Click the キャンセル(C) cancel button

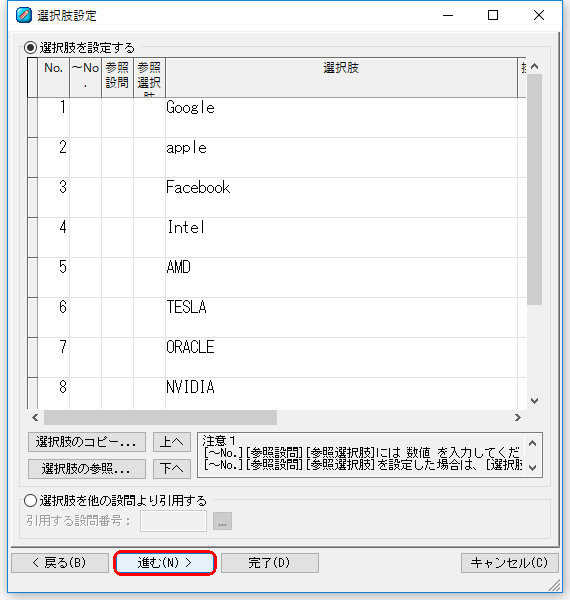pos(510,563)
